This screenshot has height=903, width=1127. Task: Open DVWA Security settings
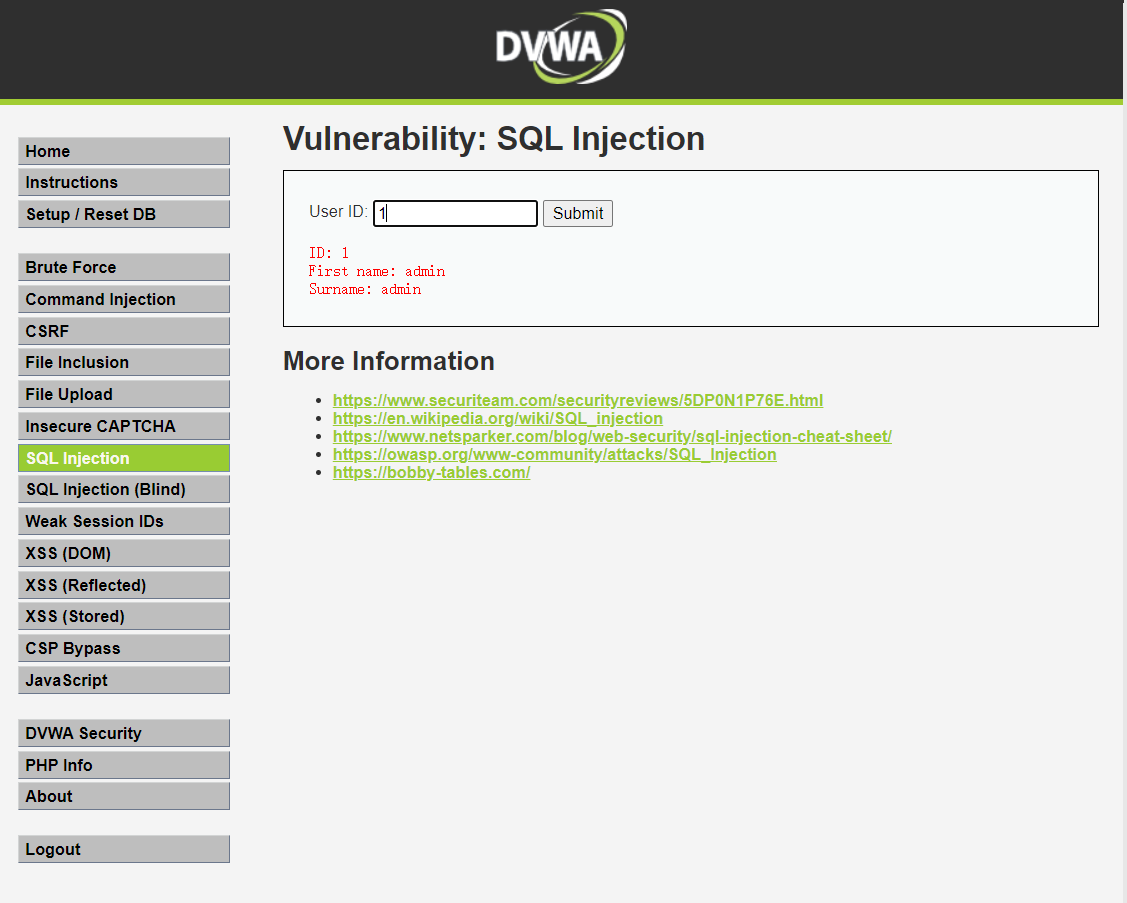[x=123, y=733]
